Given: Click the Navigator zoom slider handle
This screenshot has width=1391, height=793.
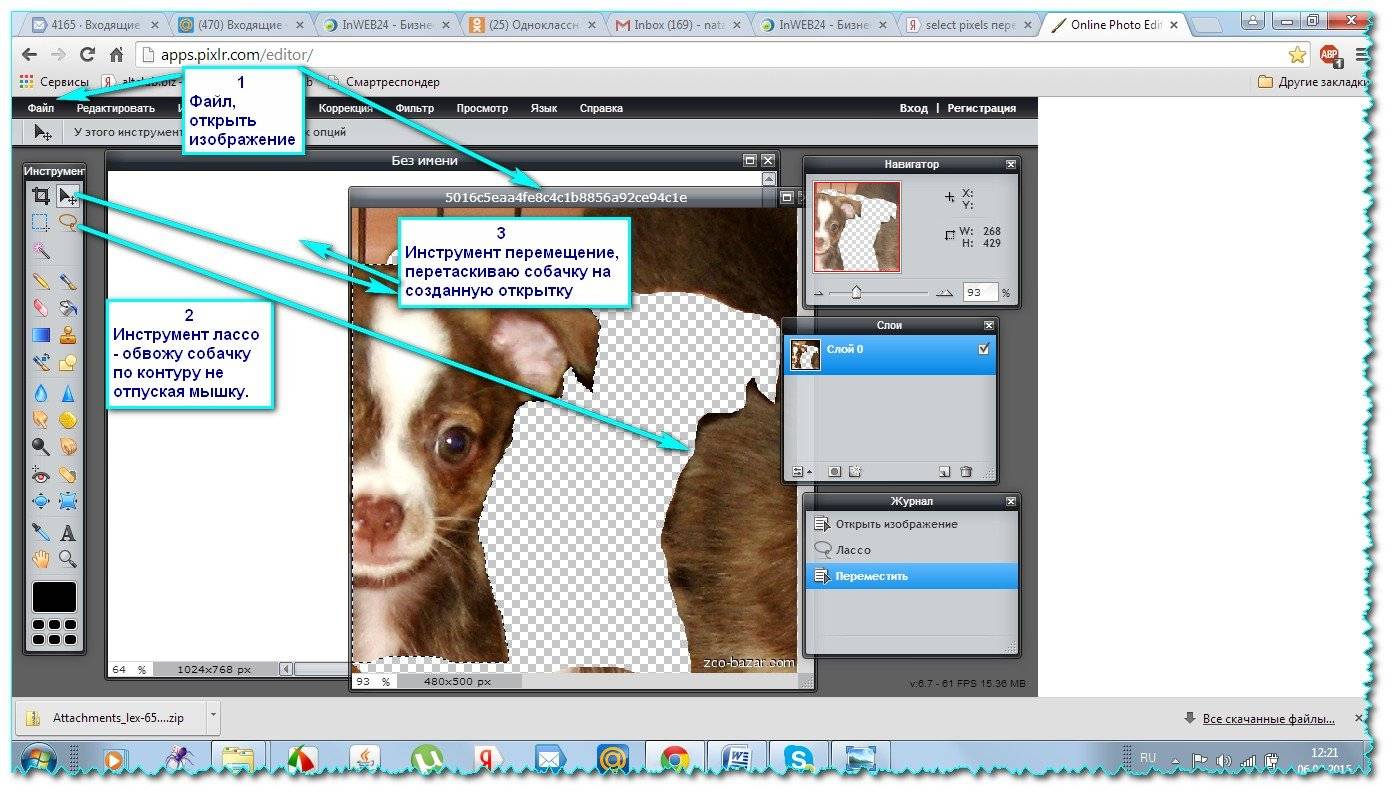Looking at the screenshot, I should [x=856, y=292].
